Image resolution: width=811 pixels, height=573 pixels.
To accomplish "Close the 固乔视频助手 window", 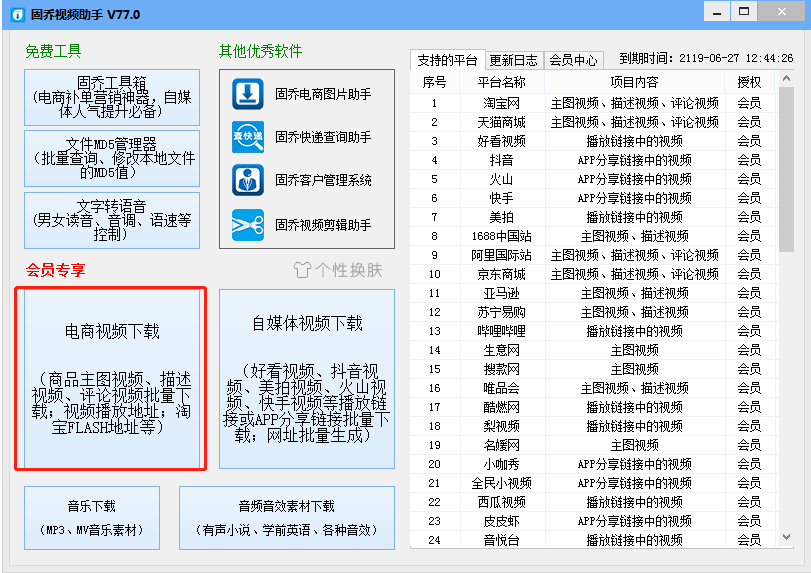I will pos(782,11).
